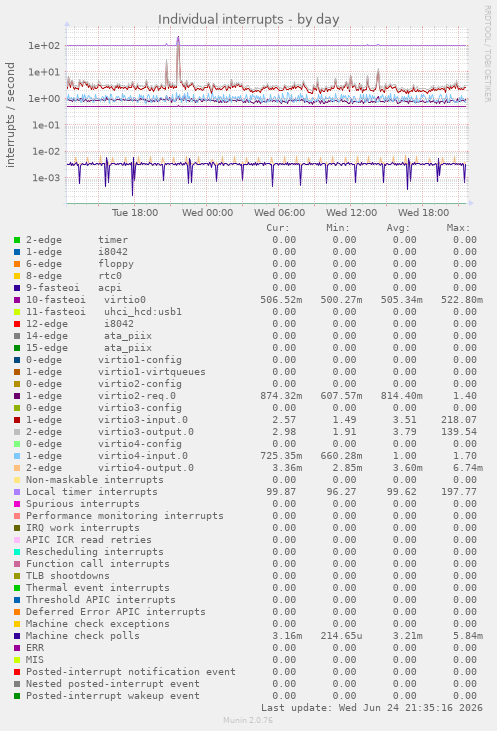Image resolution: width=497 pixels, height=731 pixels.
Task: Click the purple swatch for 10-fasteoi virtio0
Action: (x=17, y=300)
